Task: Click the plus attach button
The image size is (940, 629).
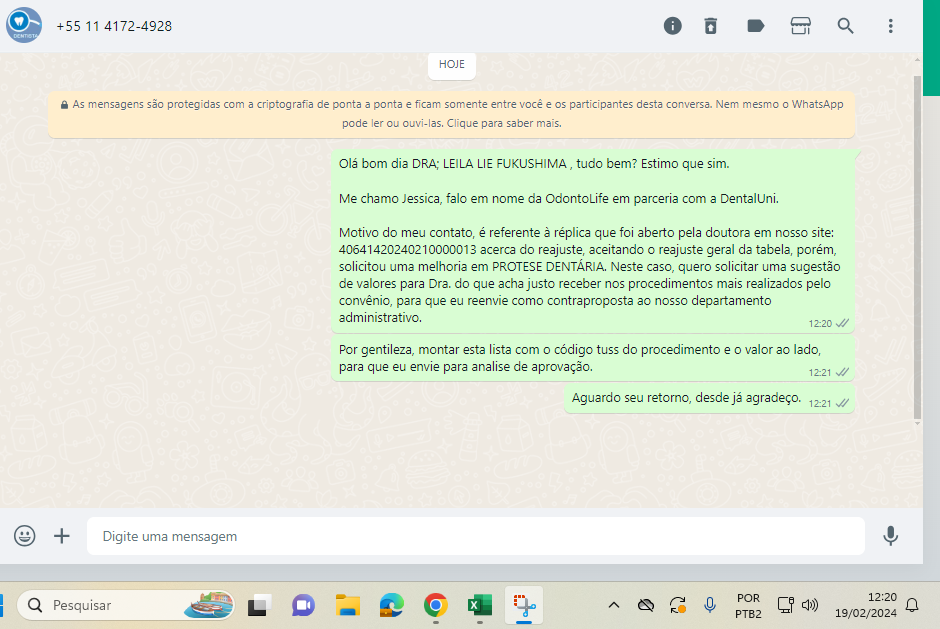Action: coord(62,535)
